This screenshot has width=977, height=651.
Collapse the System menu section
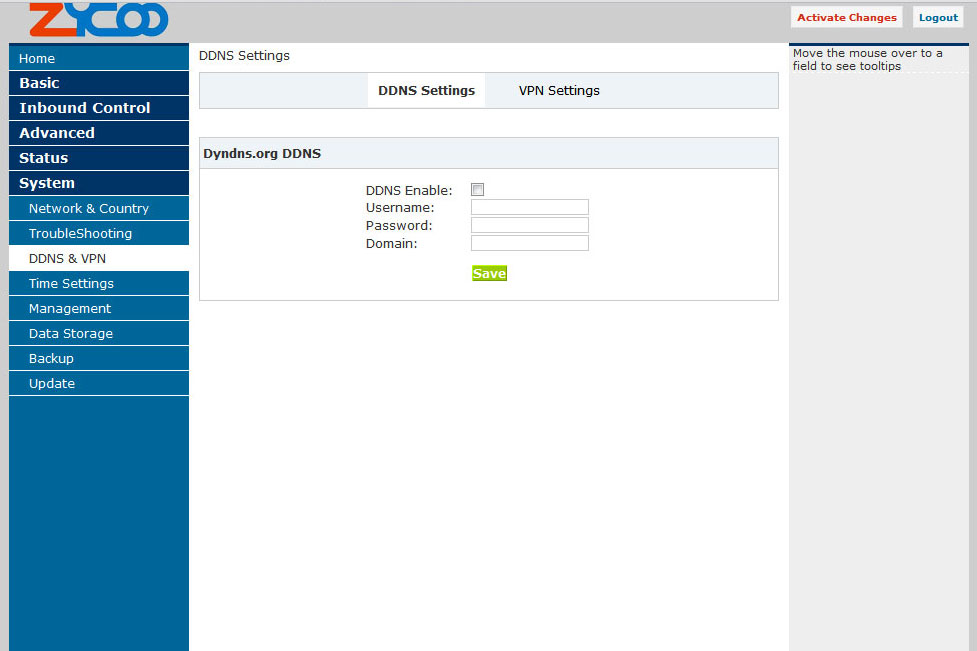click(98, 183)
